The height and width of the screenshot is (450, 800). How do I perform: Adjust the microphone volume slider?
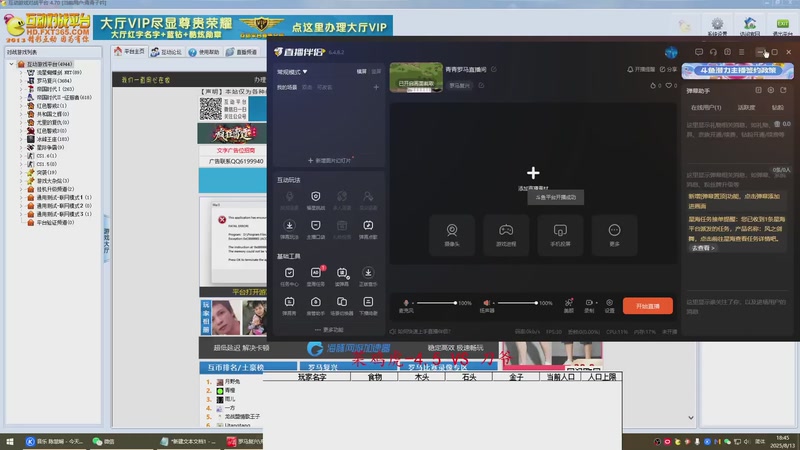point(435,303)
